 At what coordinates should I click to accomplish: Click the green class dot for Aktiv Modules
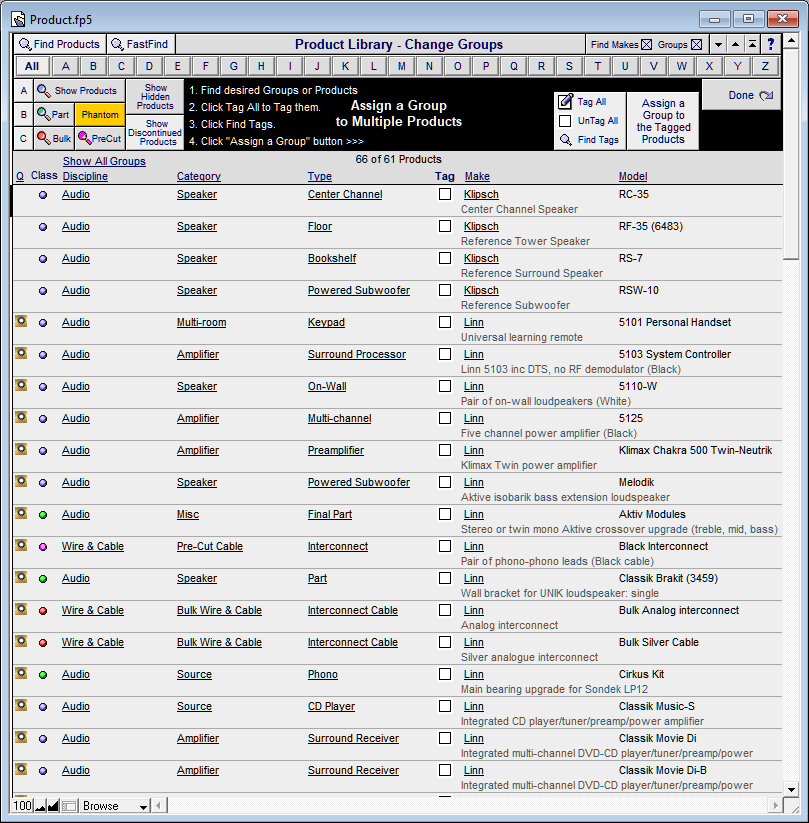pos(43,515)
